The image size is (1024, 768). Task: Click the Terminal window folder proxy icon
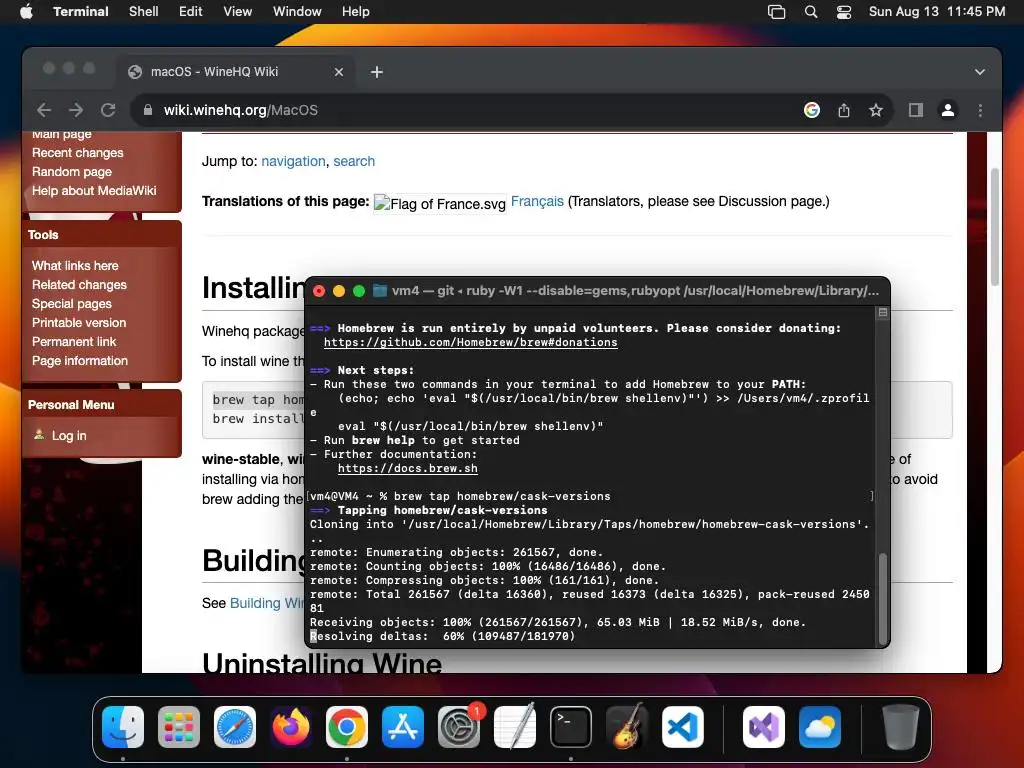379,291
